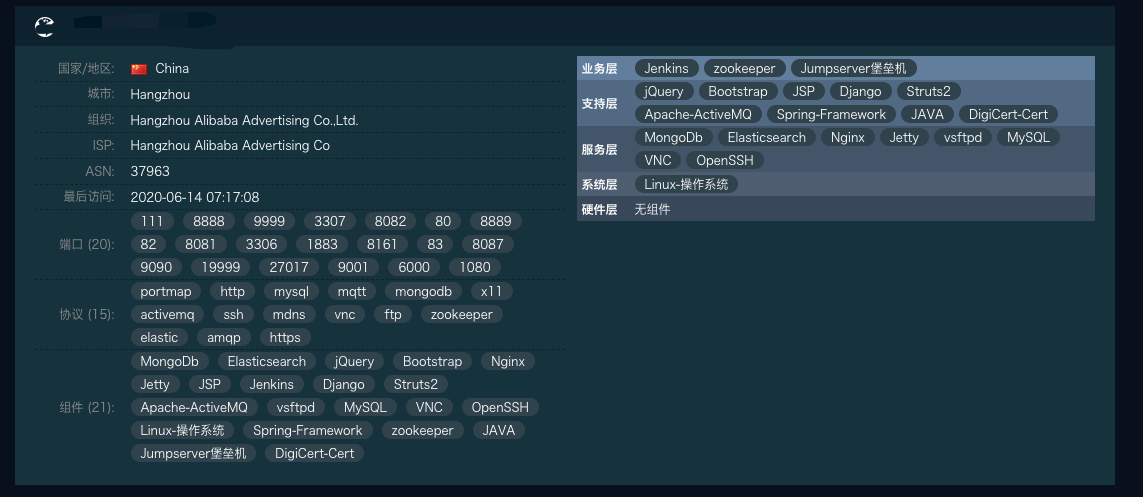The image size is (1143, 497).
Task: Select port tag 1080
Action: [475, 267]
